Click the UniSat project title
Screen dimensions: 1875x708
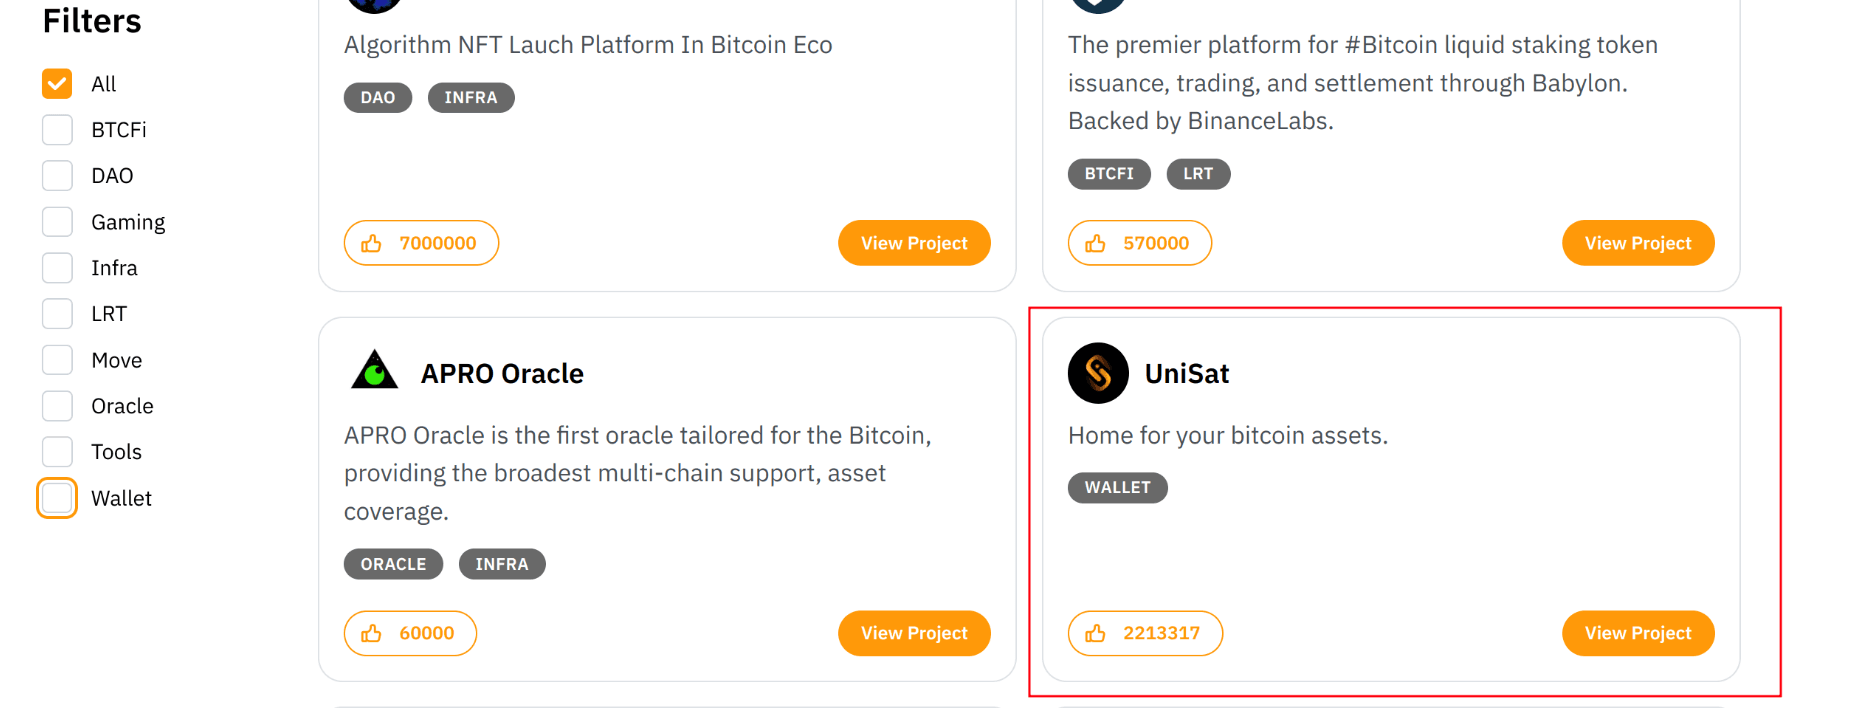(1187, 373)
